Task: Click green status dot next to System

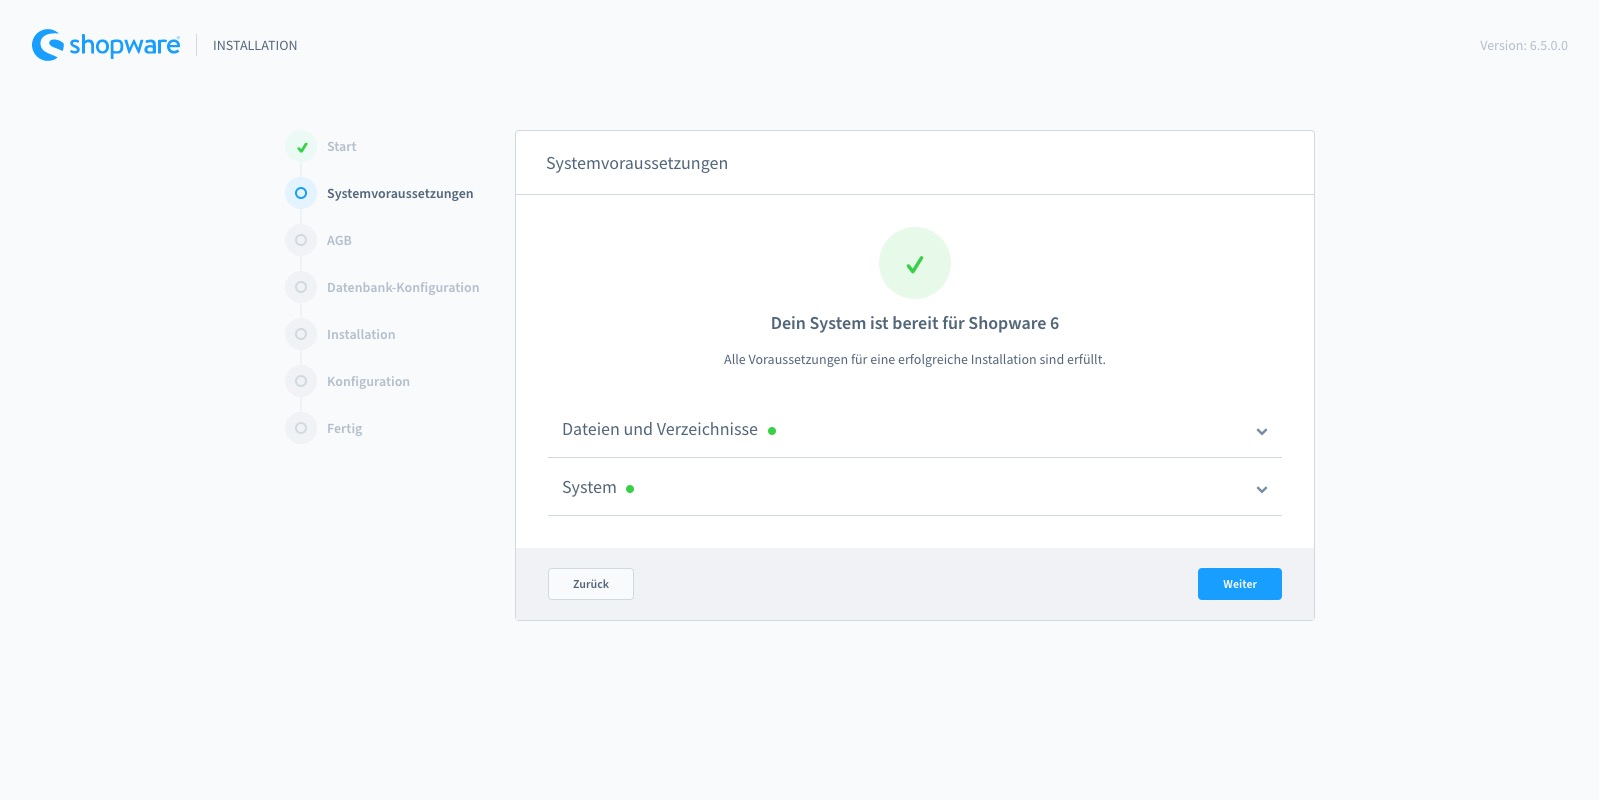Action: [630, 489]
